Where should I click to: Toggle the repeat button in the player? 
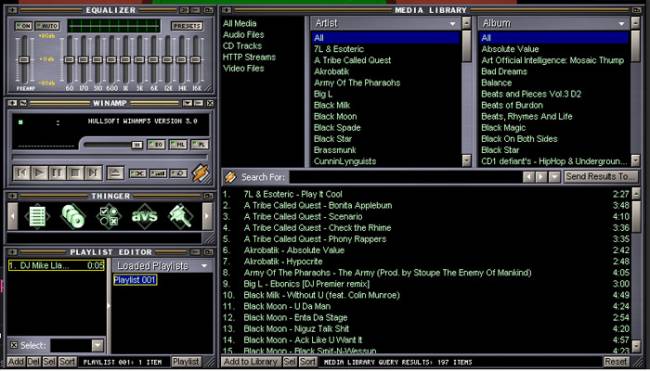[x=178, y=173]
